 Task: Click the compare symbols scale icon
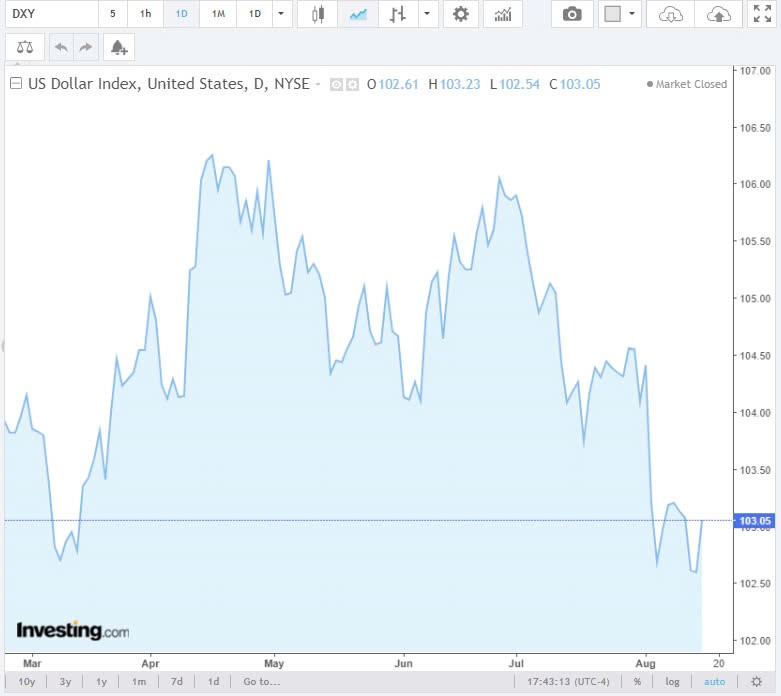pyautogui.click(x=24, y=48)
